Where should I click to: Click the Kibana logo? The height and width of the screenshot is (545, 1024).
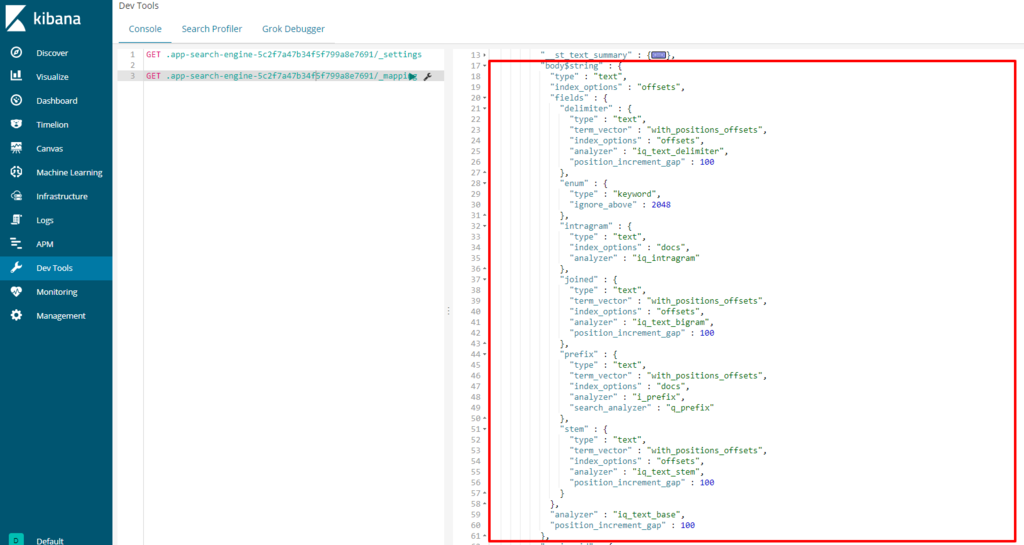pyautogui.click(x=43, y=18)
